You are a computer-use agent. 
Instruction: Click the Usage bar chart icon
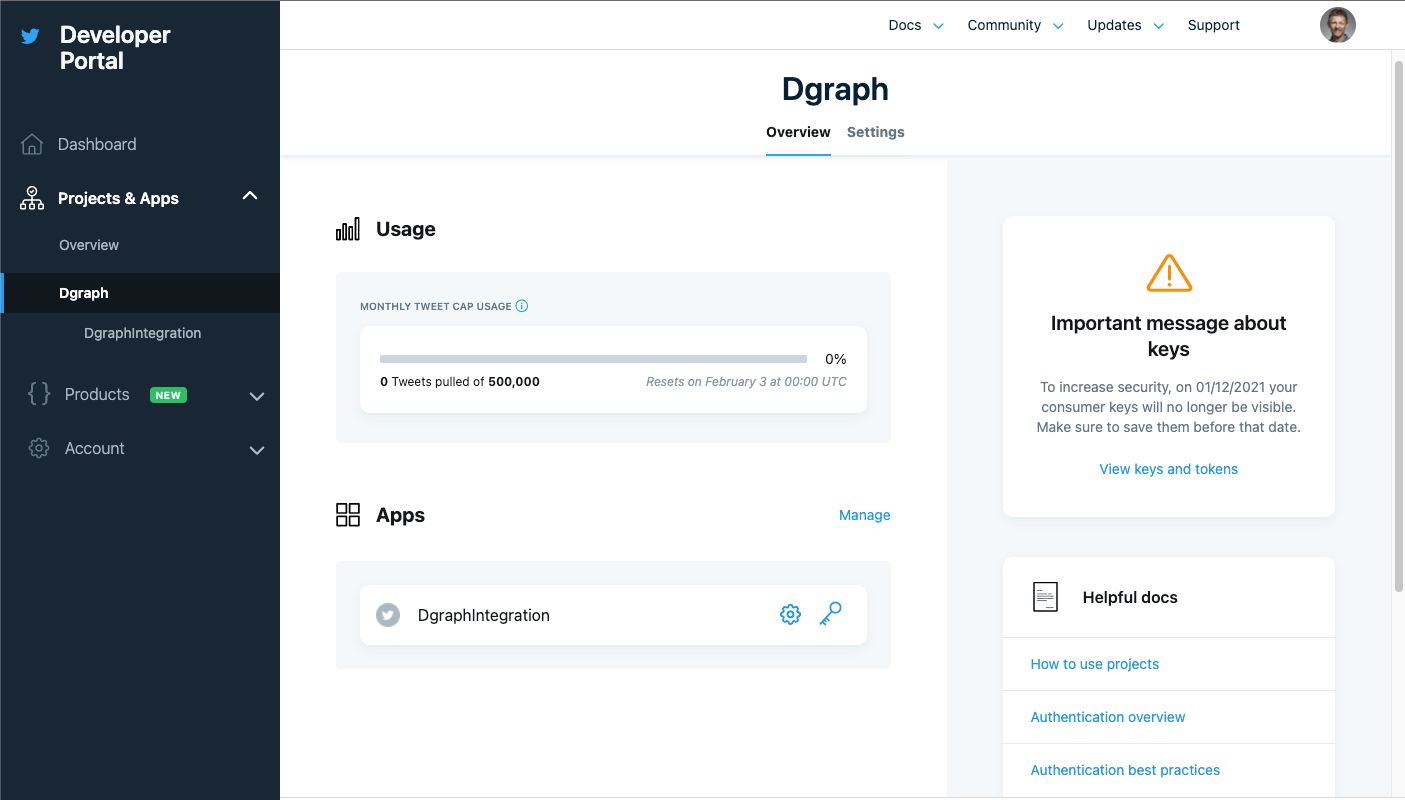coord(348,229)
